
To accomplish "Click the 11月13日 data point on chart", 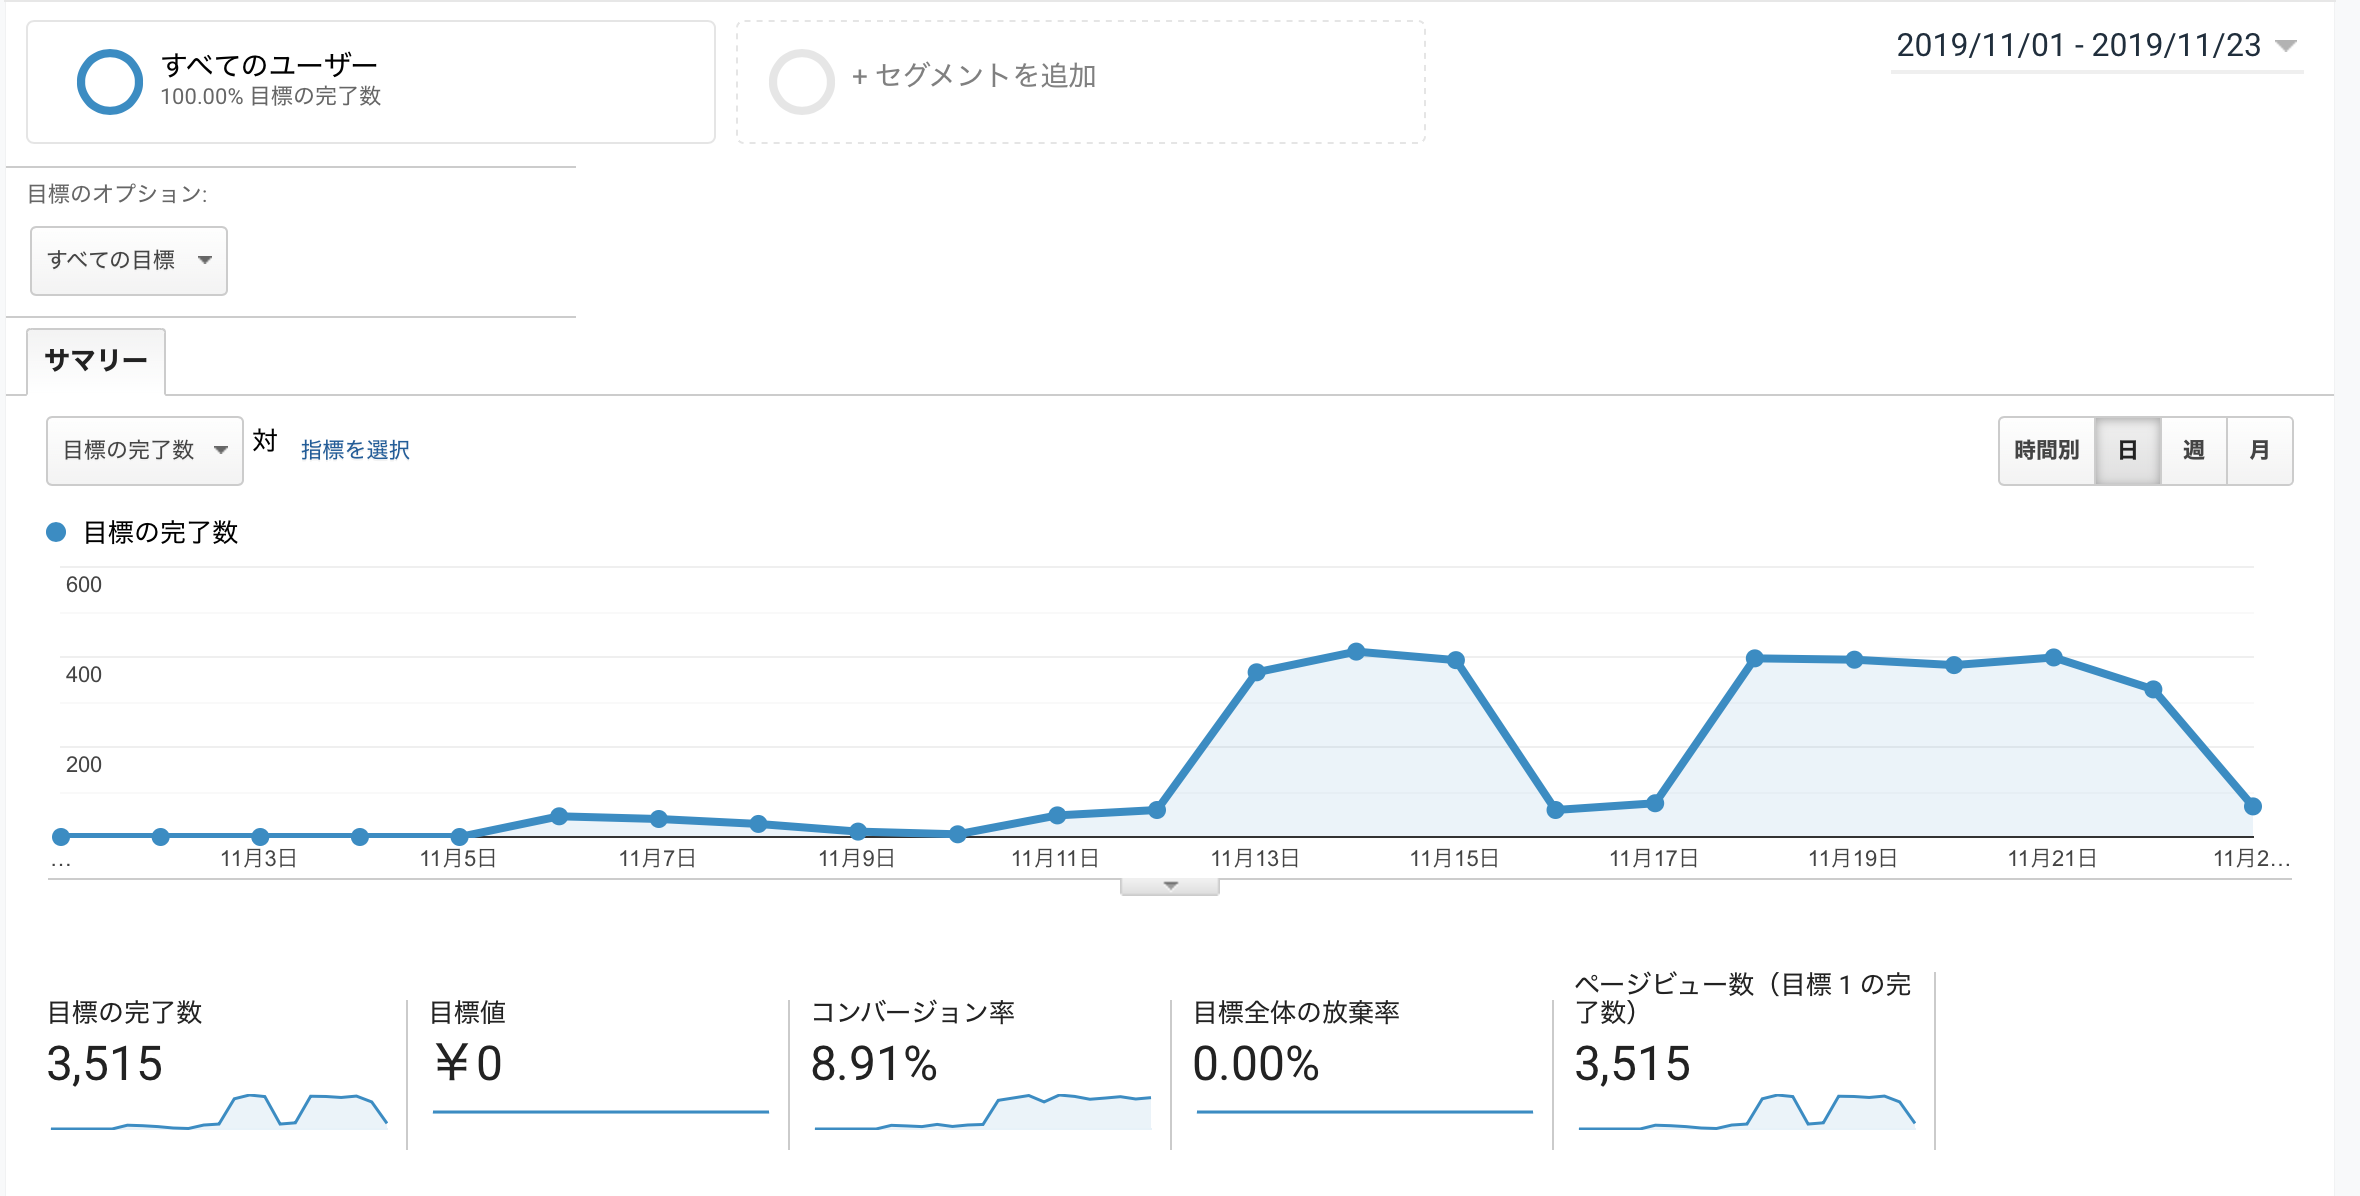I will [1257, 672].
